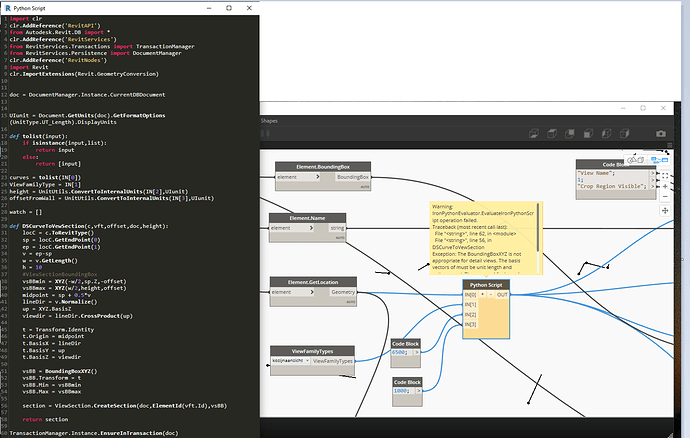The height and width of the screenshot is (438, 690).
Task: Click code line "doc = DocumentManager.Instance.CurrentDBDocument"
Action: (87, 95)
